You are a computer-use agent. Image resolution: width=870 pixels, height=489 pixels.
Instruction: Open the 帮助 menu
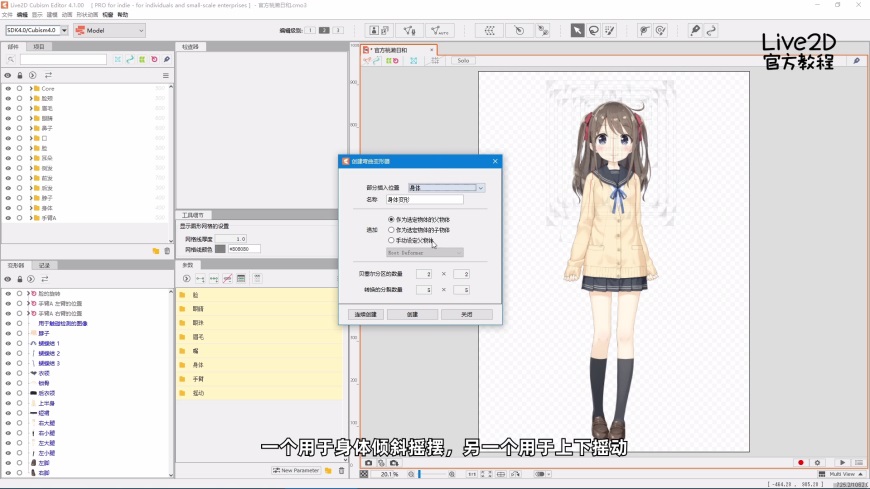(x=123, y=14)
